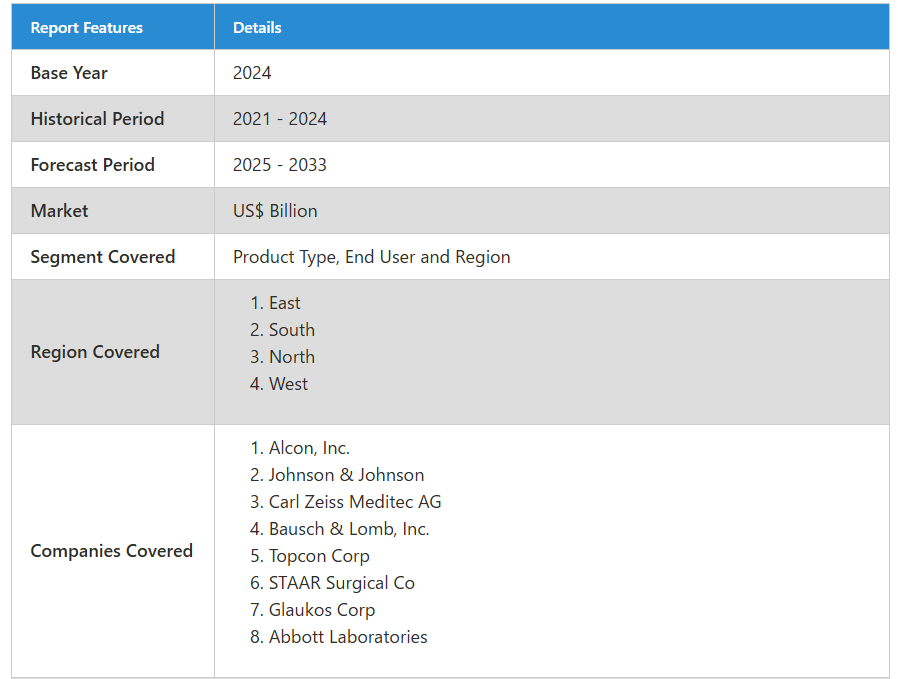Click the Details column header
This screenshot has height=679, width=898.
(257, 28)
